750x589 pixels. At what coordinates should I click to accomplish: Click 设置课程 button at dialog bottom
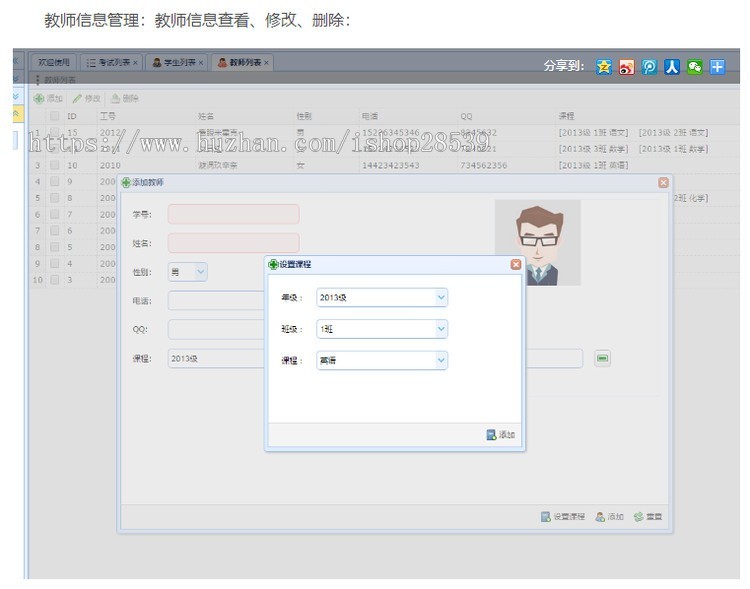[563, 516]
